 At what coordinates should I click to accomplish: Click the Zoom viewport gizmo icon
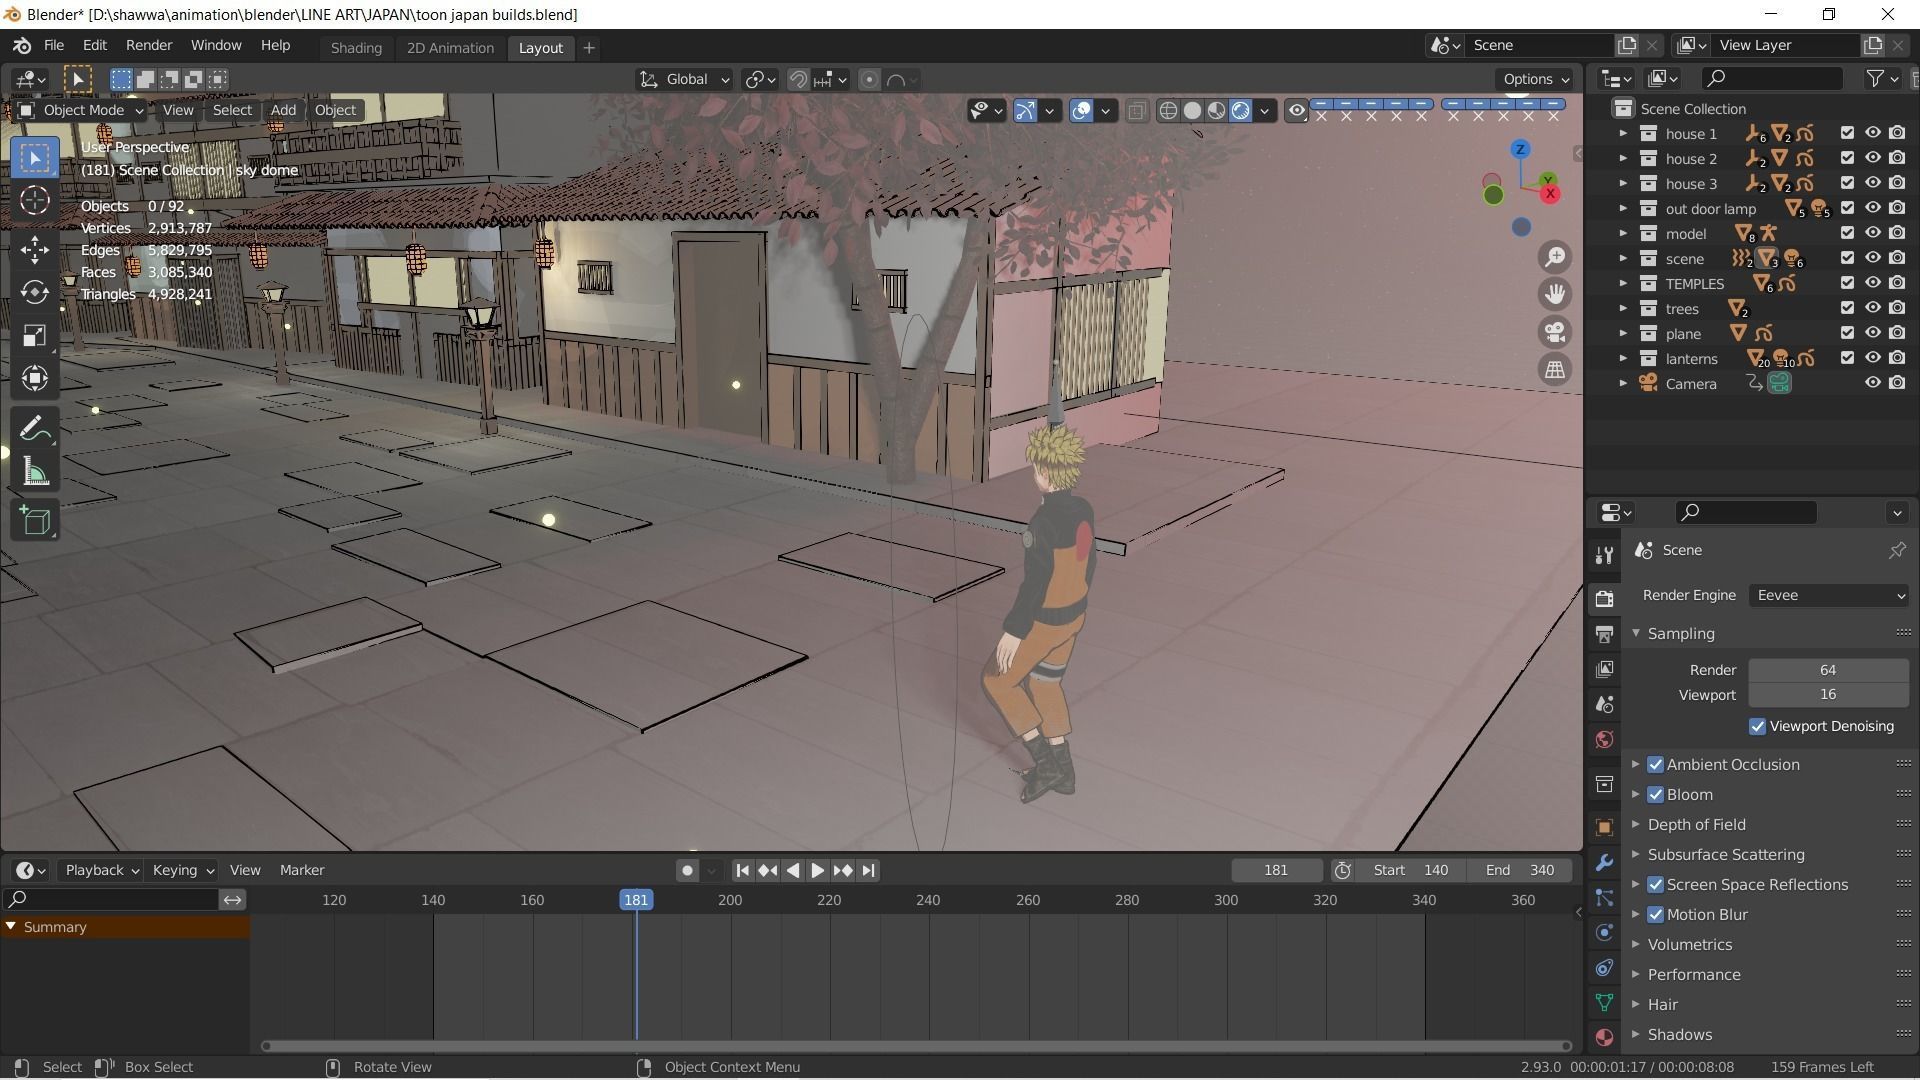coord(1555,257)
